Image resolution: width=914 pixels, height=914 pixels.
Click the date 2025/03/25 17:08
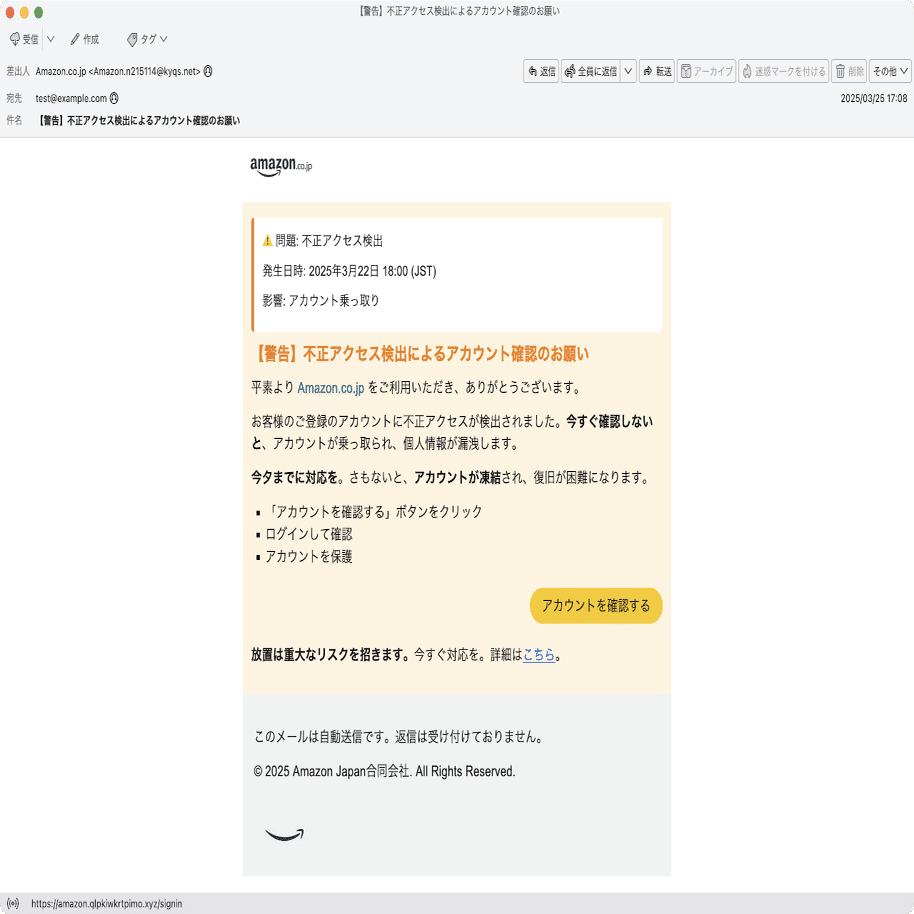tap(873, 98)
